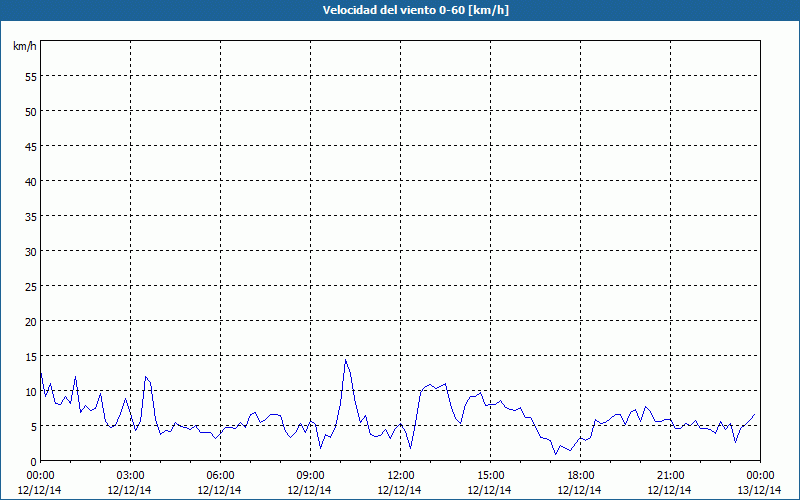Select the 12:00 time label
The image size is (800, 500).
(x=401, y=476)
